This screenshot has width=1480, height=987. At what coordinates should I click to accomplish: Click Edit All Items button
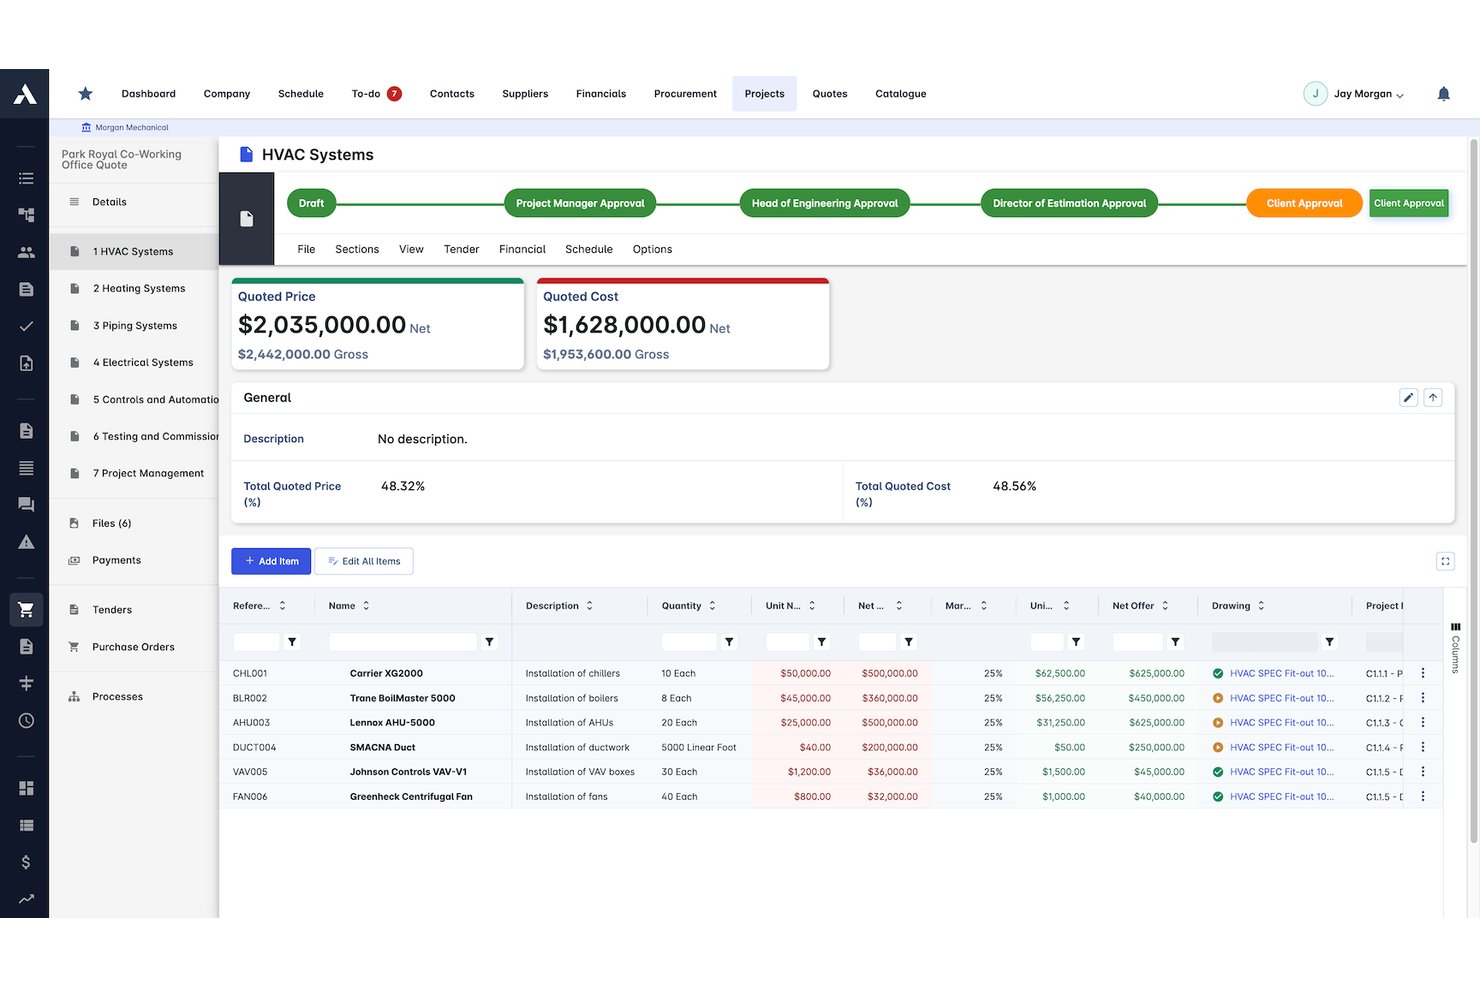click(364, 561)
